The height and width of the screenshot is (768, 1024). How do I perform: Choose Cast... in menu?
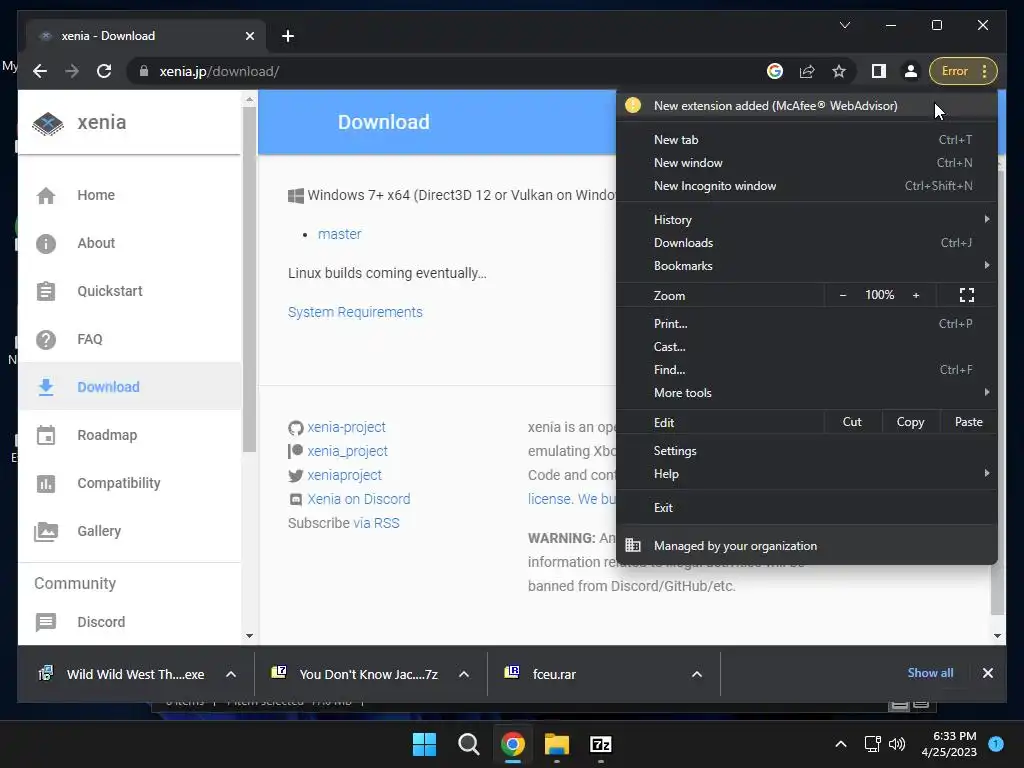point(806,347)
